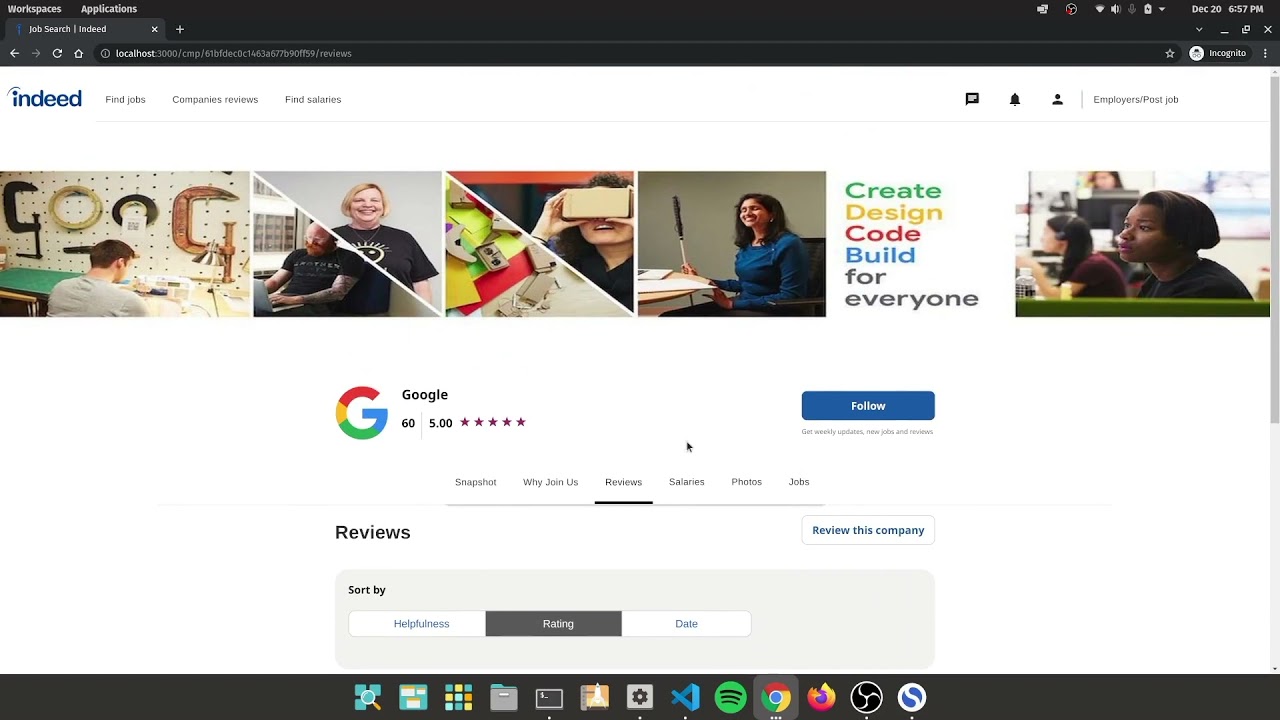Go back using browser back arrow

pos(14,53)
